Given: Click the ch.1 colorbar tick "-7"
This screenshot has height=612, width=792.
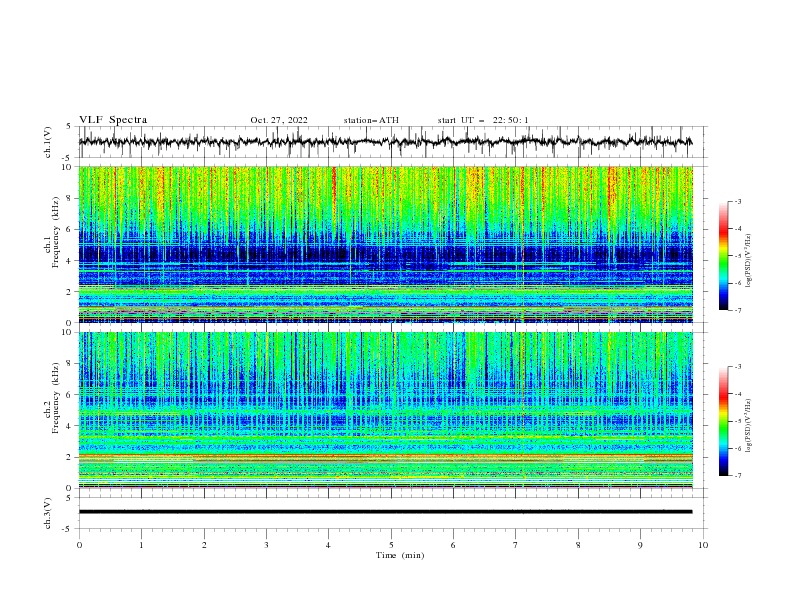Looking at the screenshot, I should tap(737, 310).
